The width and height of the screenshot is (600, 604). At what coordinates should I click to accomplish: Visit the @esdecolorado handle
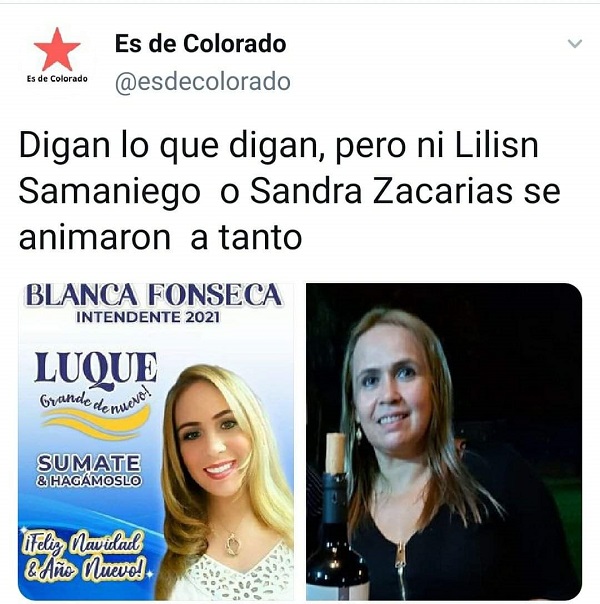point(203,82)
